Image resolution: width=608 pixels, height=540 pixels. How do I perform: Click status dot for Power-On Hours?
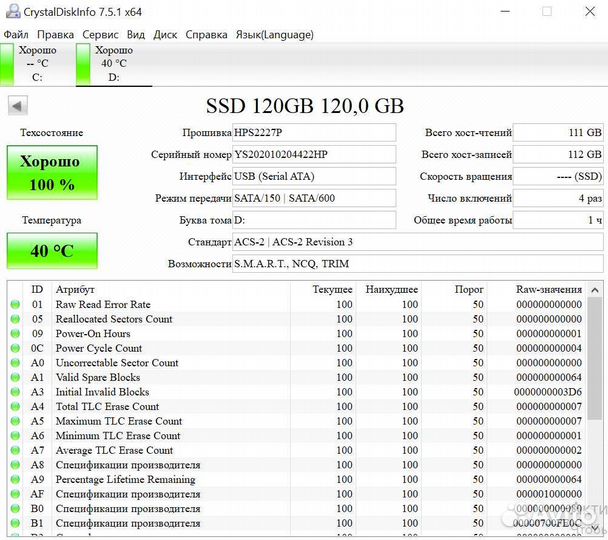coord(15,334)
